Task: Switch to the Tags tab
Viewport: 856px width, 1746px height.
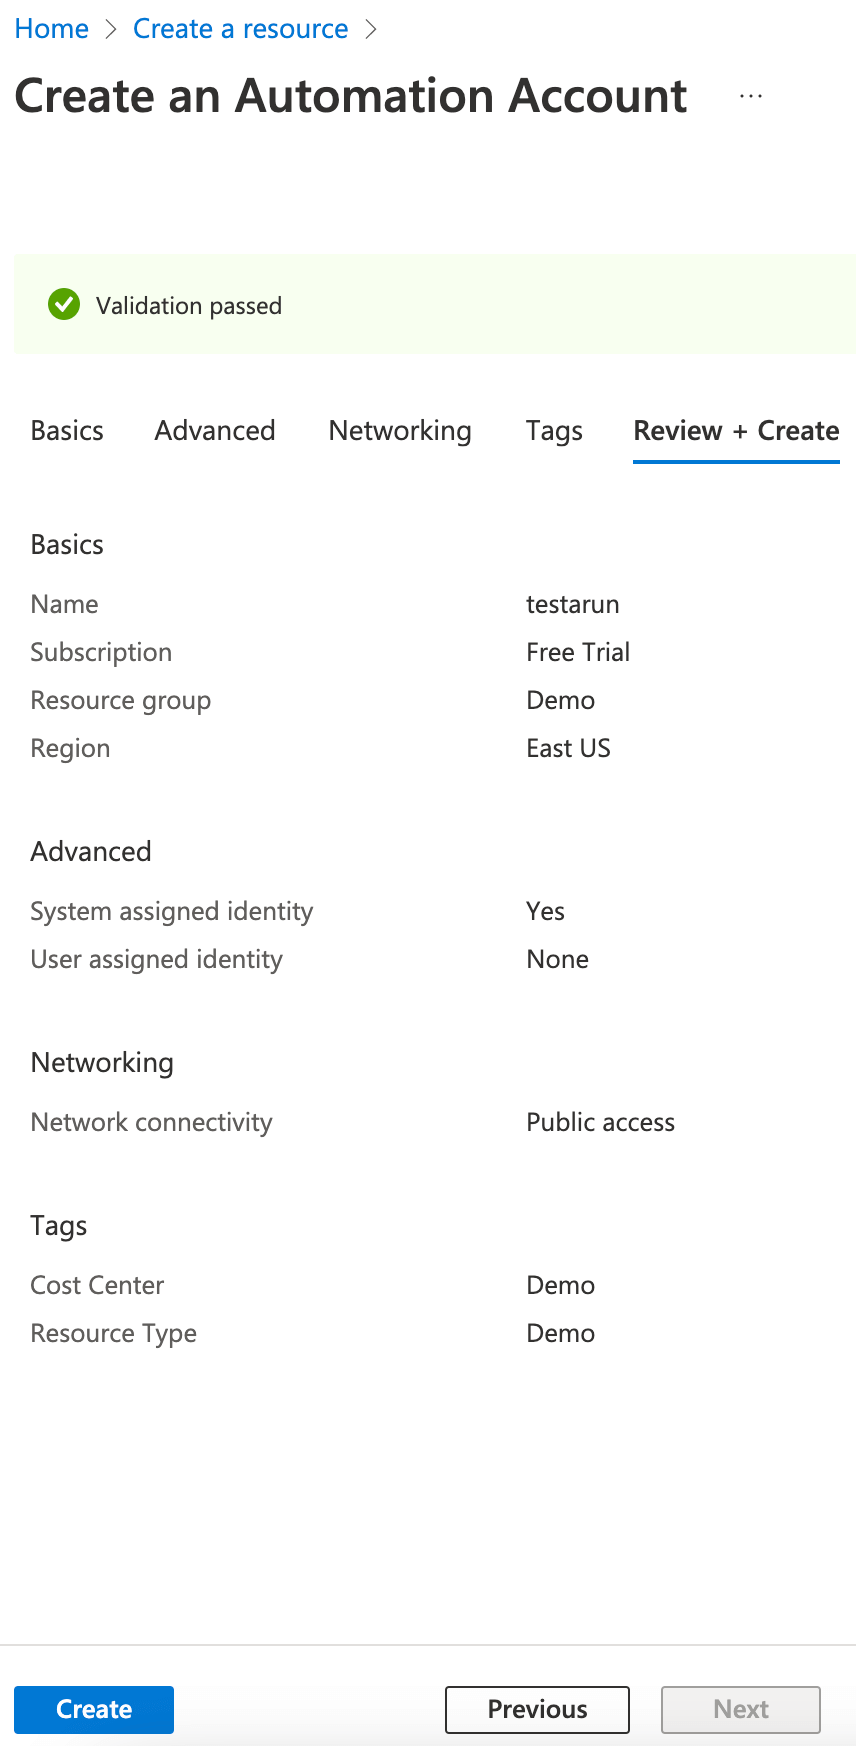Action: [554, 431]
